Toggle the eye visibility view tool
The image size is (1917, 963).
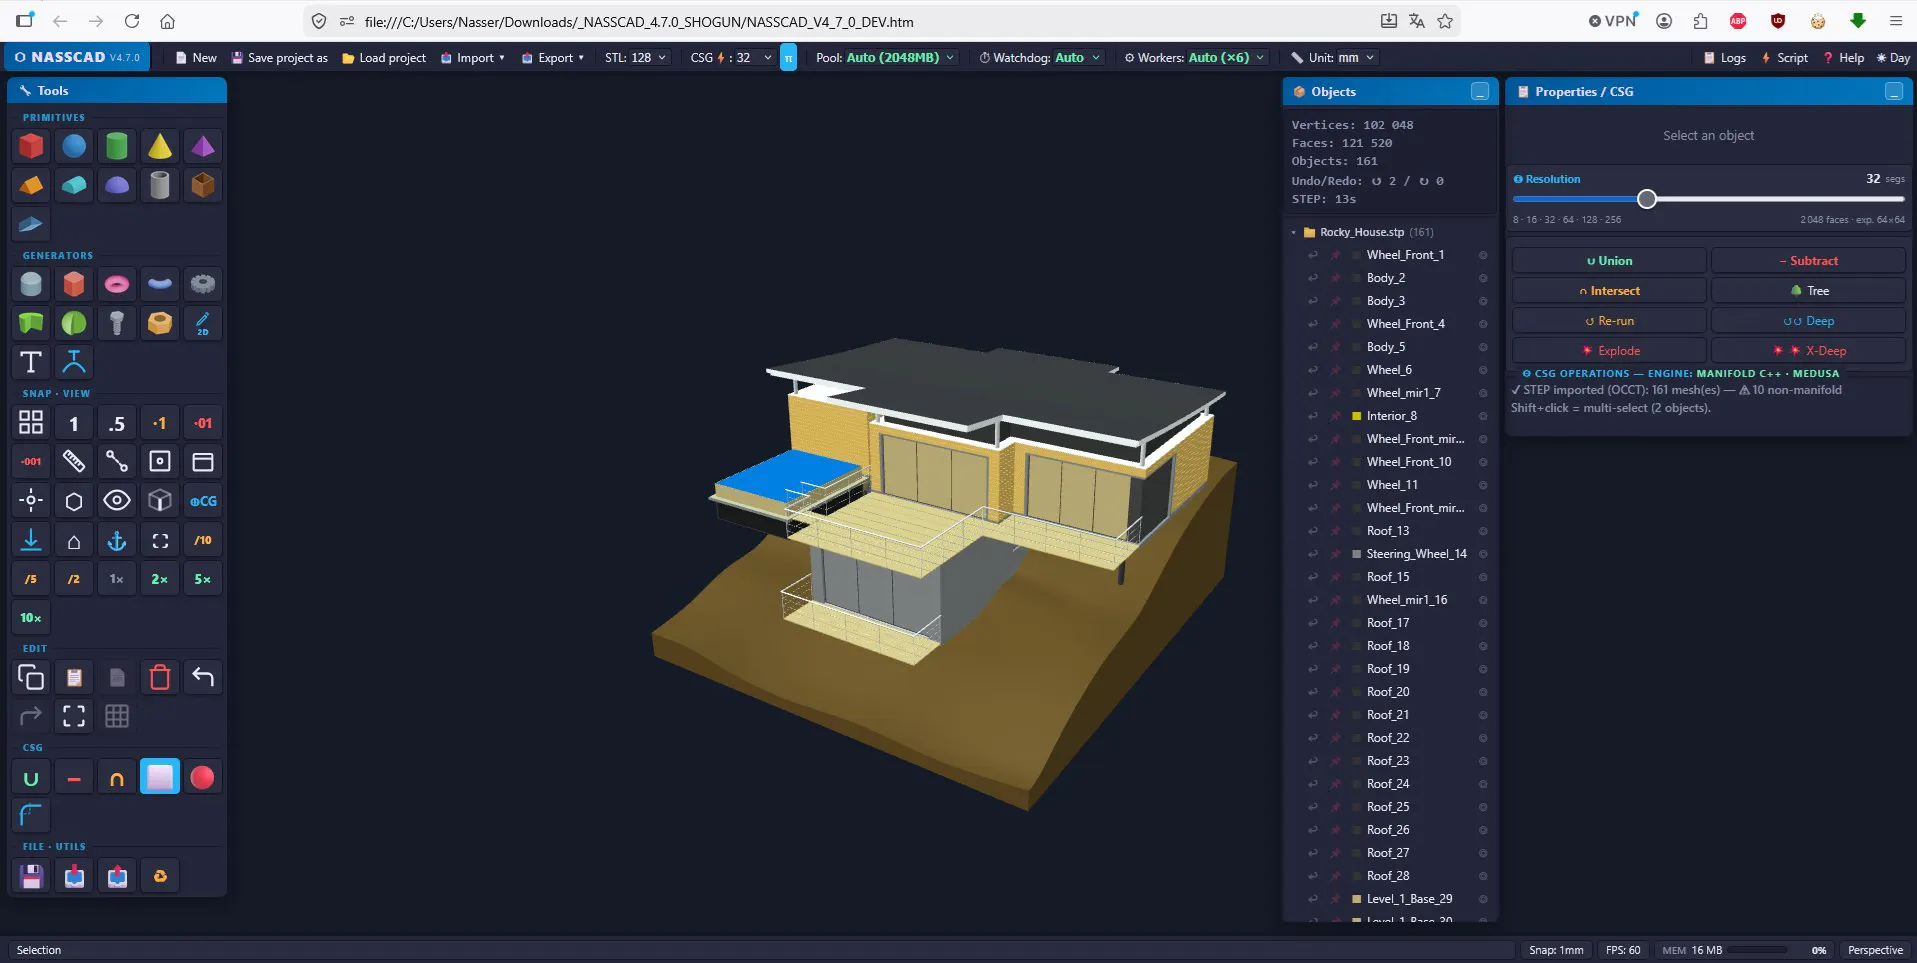click(x=117, y=500)
